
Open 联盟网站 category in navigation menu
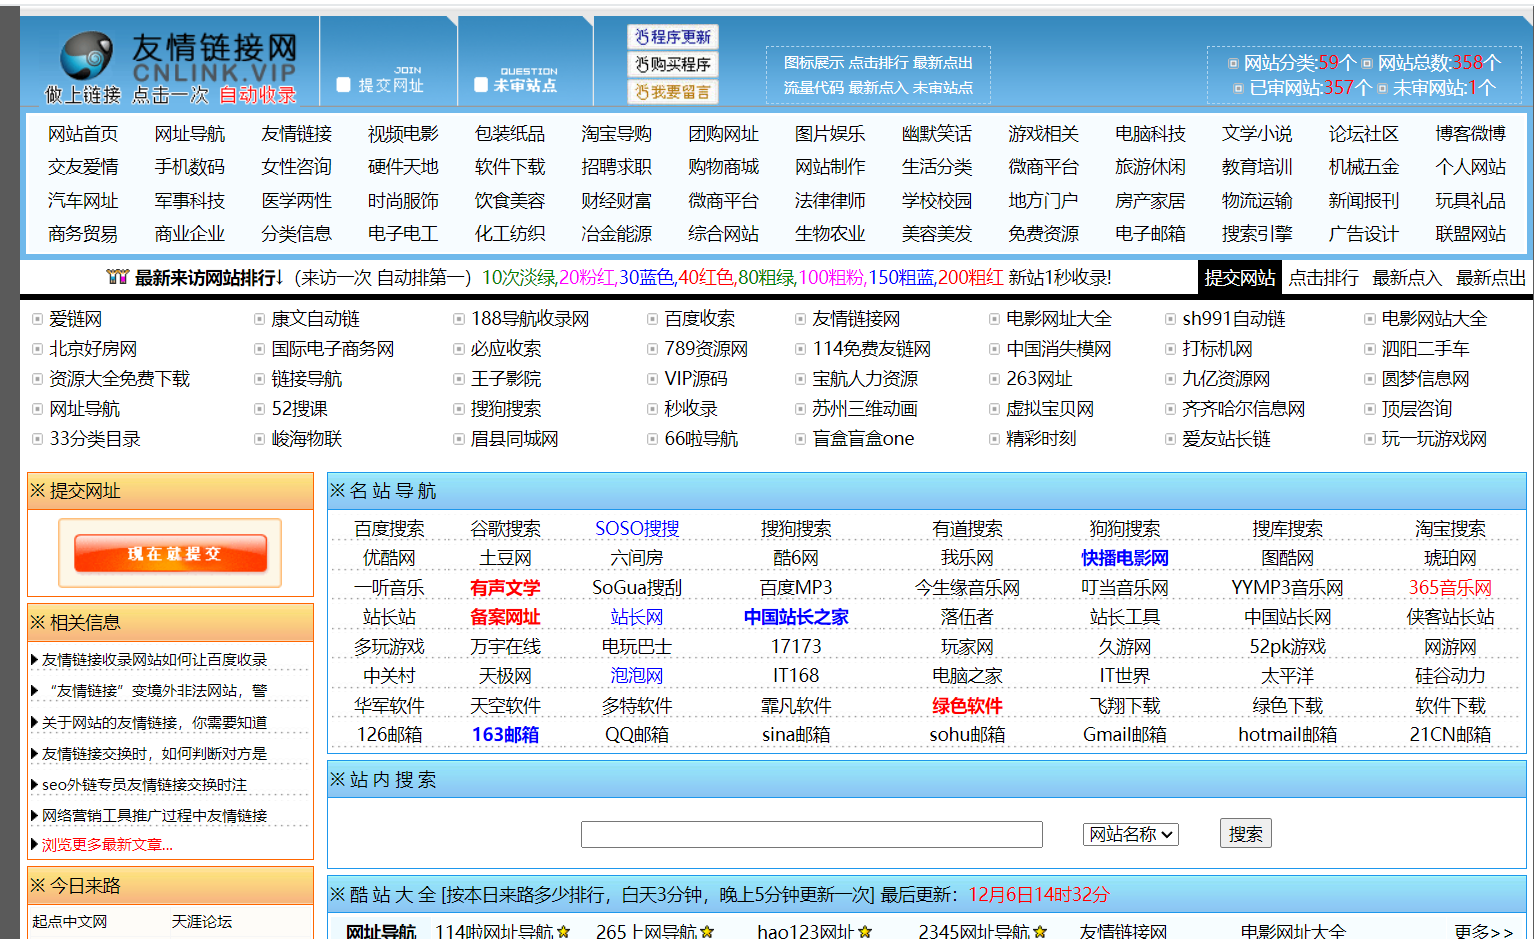pyautogui.click(x=1470, y=234)
